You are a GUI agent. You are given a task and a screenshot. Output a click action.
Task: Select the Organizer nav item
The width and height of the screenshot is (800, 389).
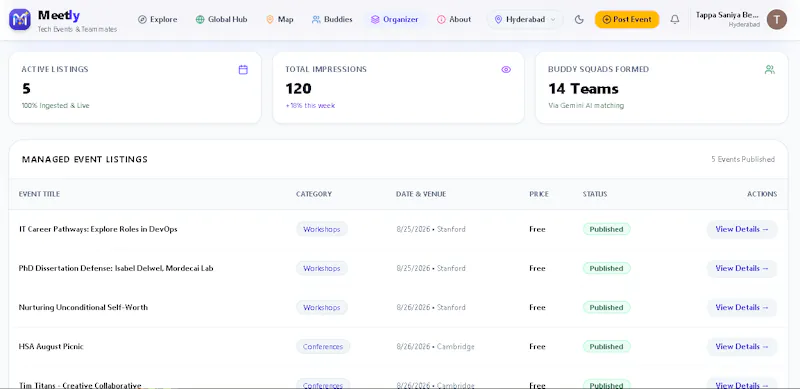point(395,19)
